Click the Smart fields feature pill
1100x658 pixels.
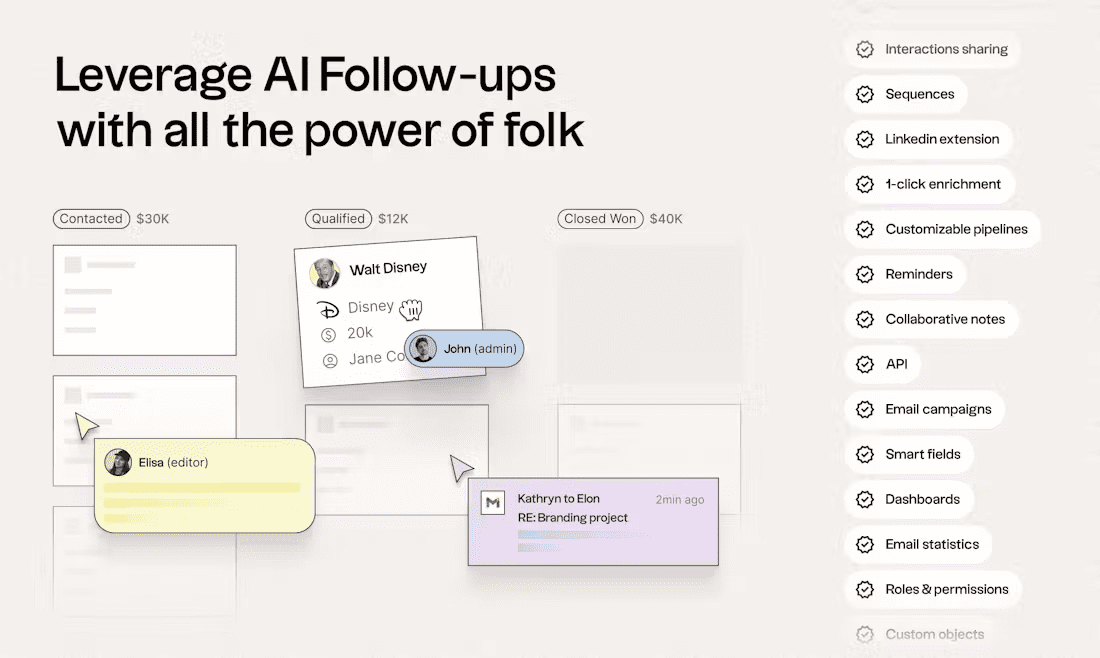[909, 454]
